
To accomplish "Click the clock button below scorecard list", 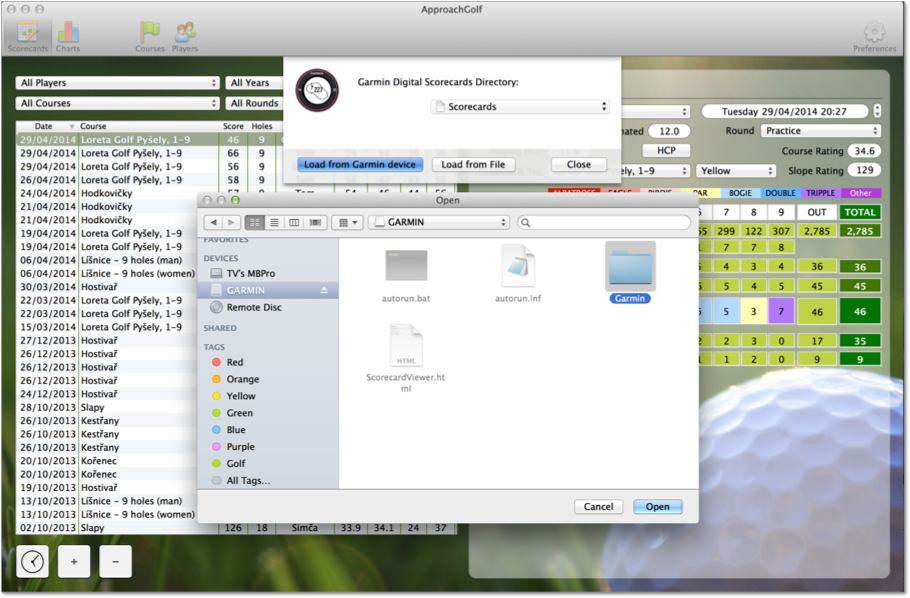I will (32, 561).
